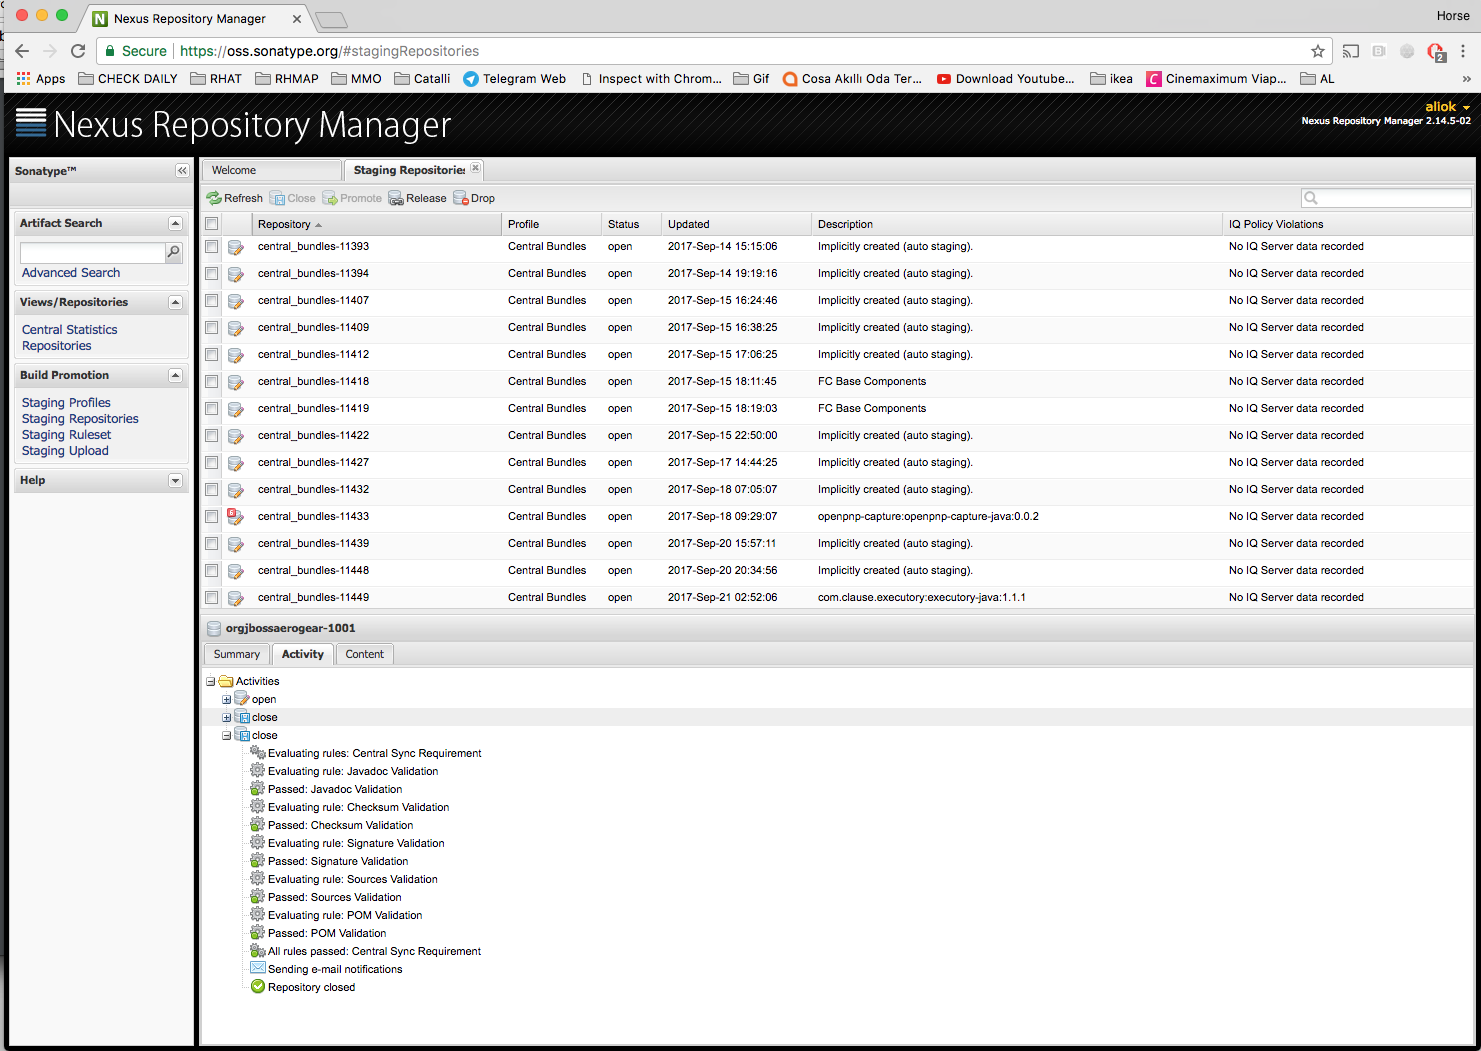Expand the Help panel

coord(175,481)
